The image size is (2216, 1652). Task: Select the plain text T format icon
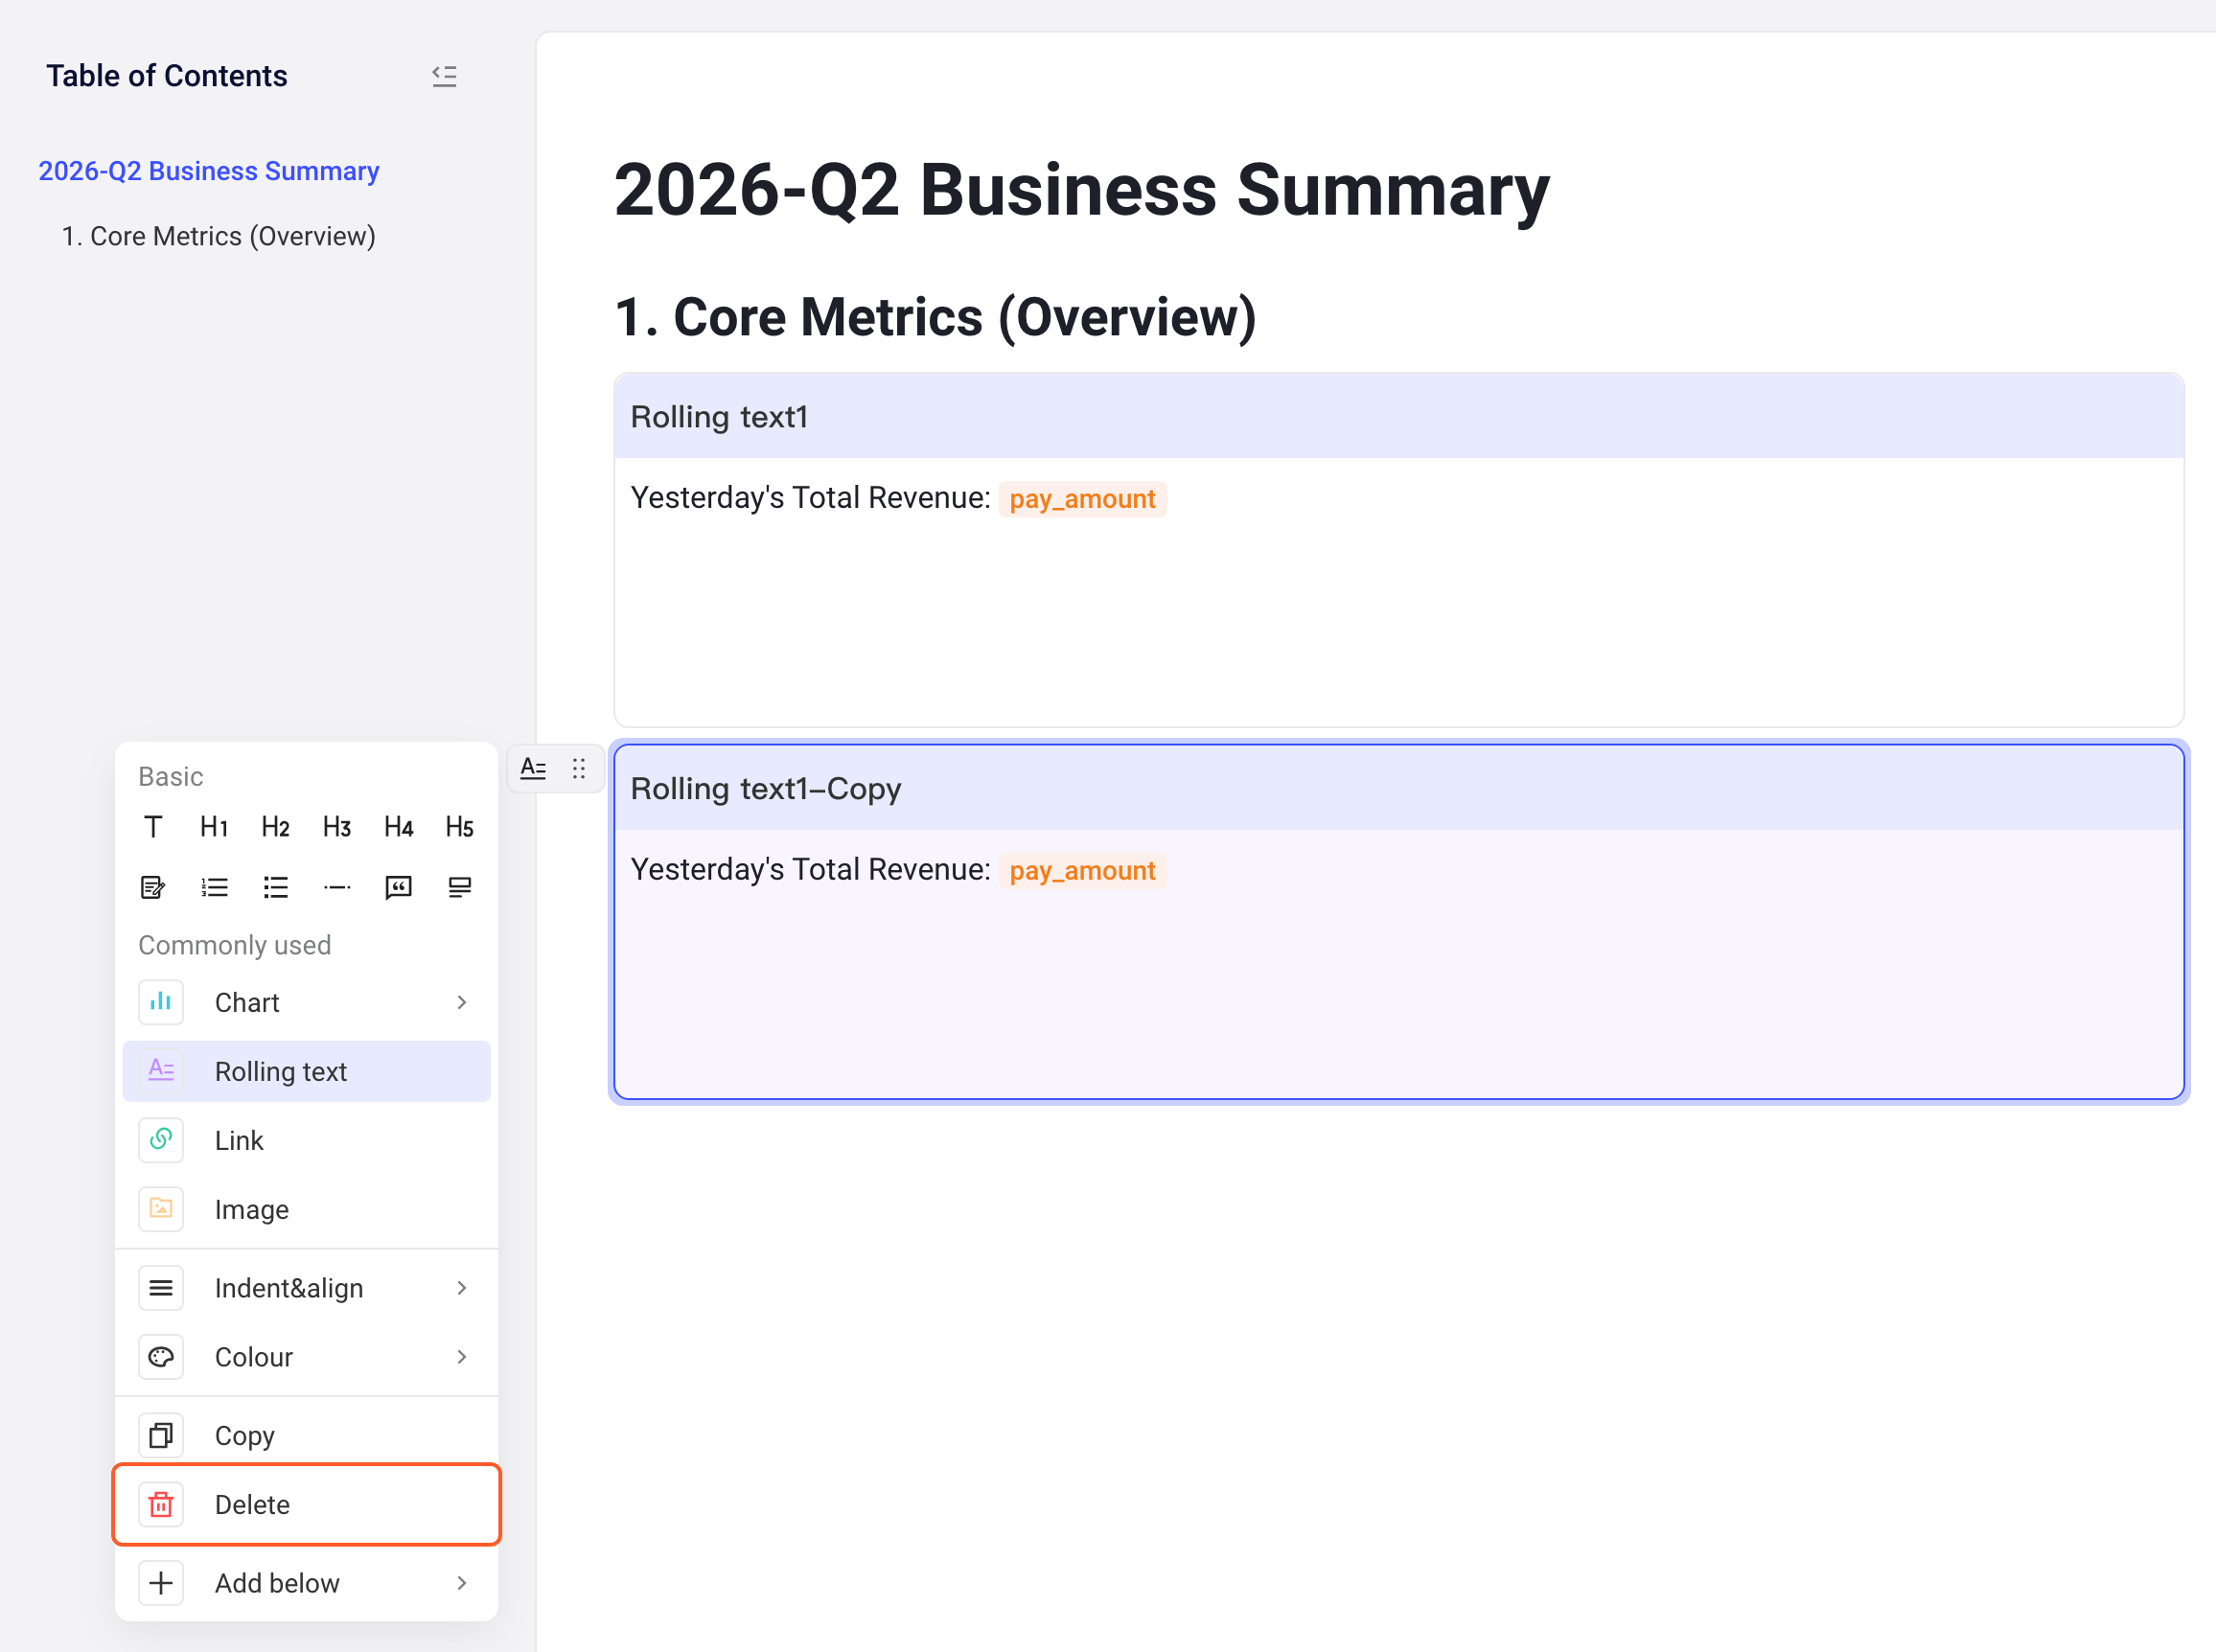pos(153,827)
